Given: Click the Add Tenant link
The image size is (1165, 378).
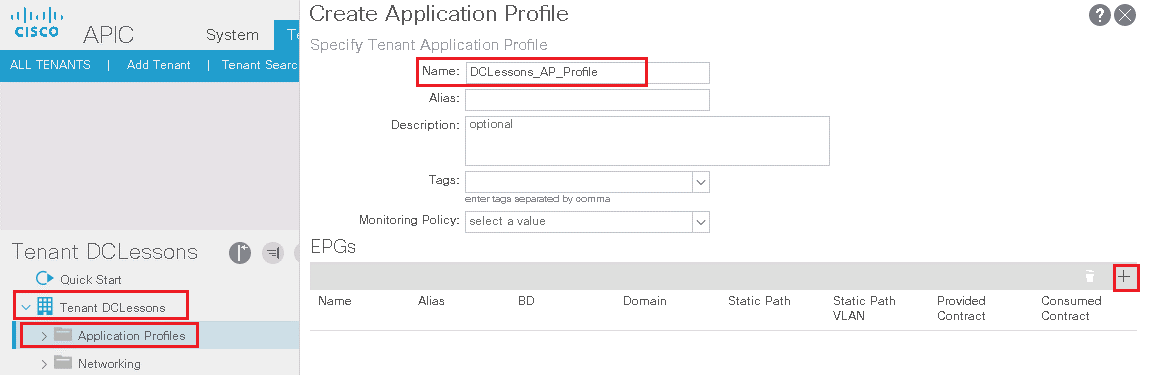Looking at the screenshot, I should 158,65.
